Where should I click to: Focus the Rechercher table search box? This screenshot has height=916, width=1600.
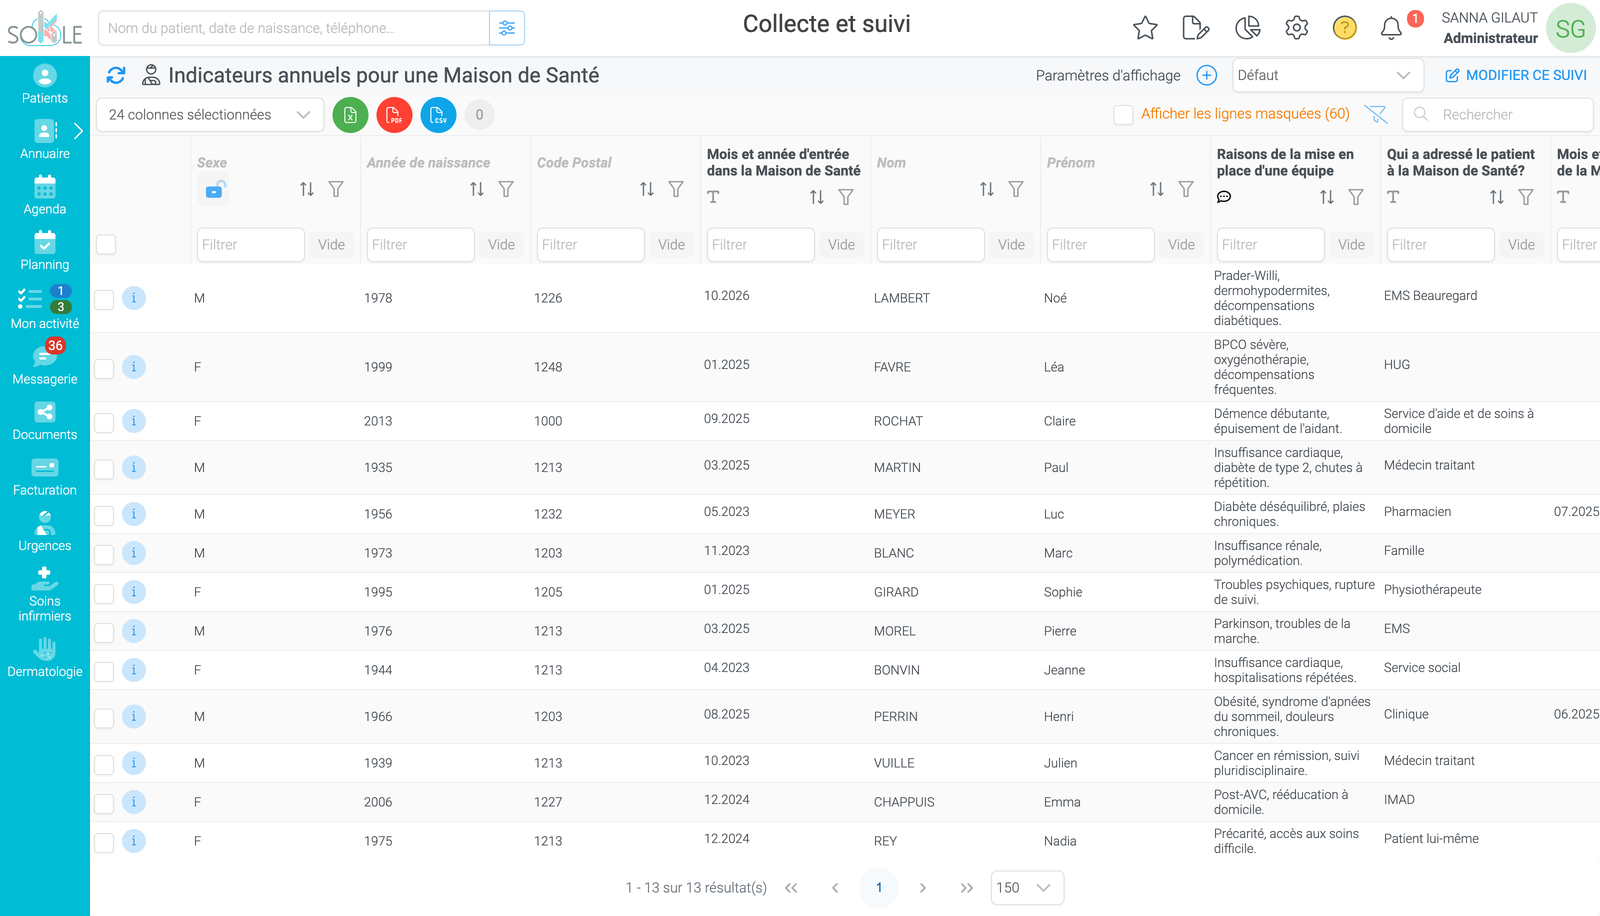pos(1497,115)
